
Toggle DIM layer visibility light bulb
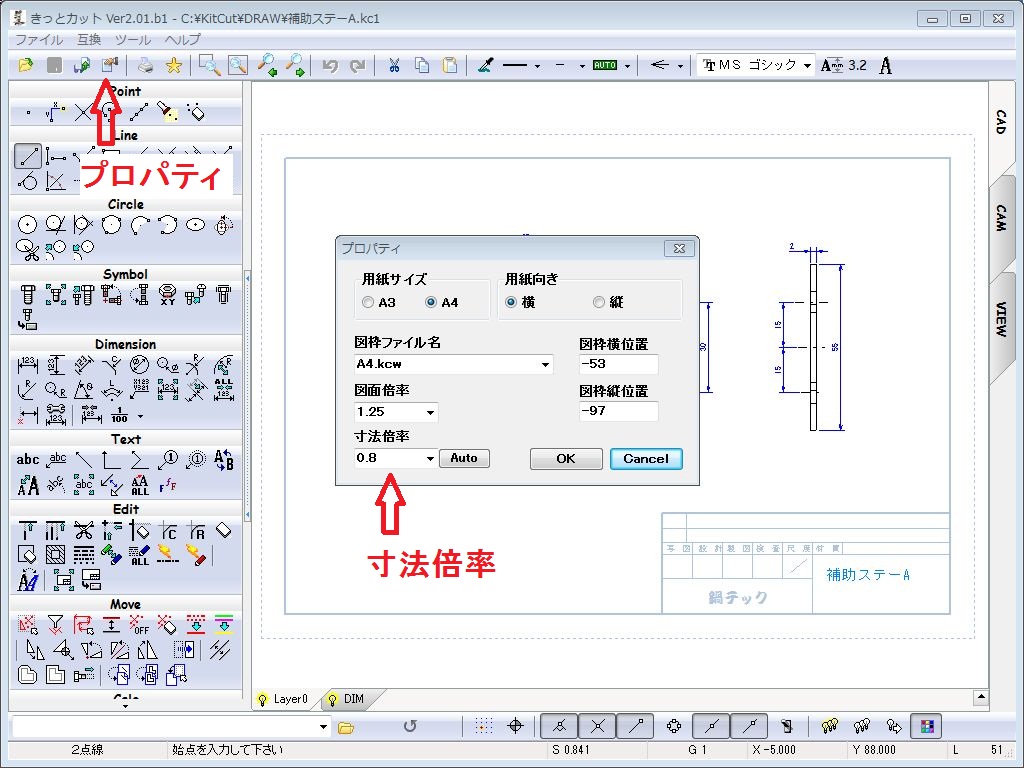[x=332, y=699]
